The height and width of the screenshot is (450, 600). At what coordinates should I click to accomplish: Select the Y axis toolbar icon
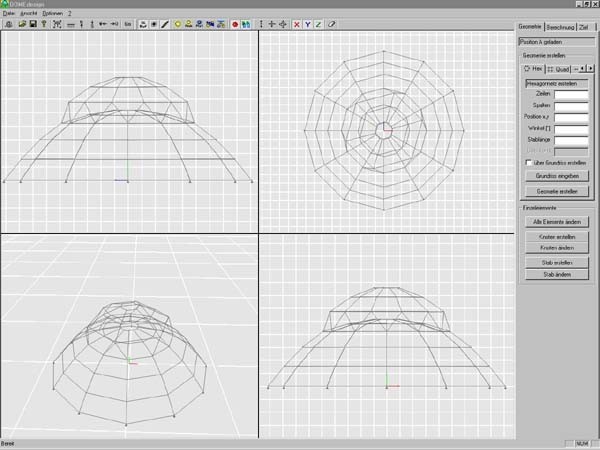[307, 23]
